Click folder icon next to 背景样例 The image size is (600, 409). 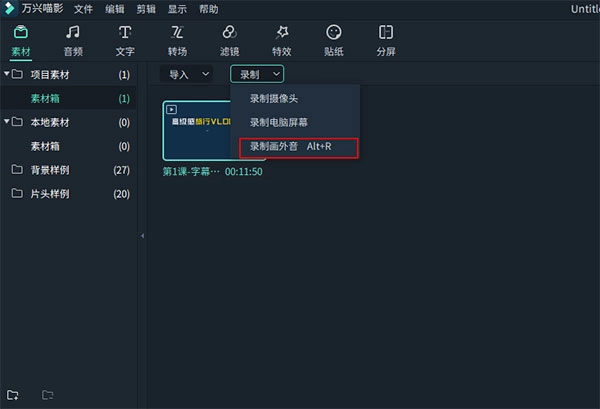(x=17, y=169)
